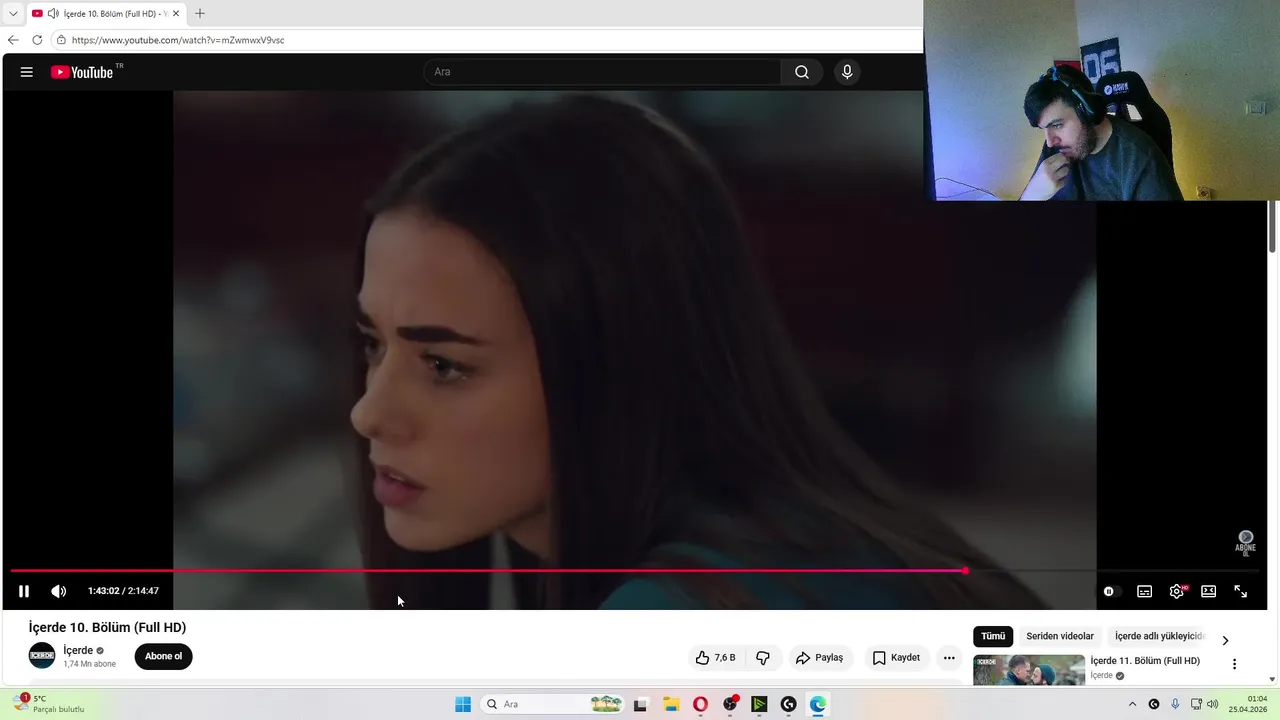This screenshot has width=1280, height=720.
Task: Select the Seriden videolar chip
Action: tap(1060, 636)
